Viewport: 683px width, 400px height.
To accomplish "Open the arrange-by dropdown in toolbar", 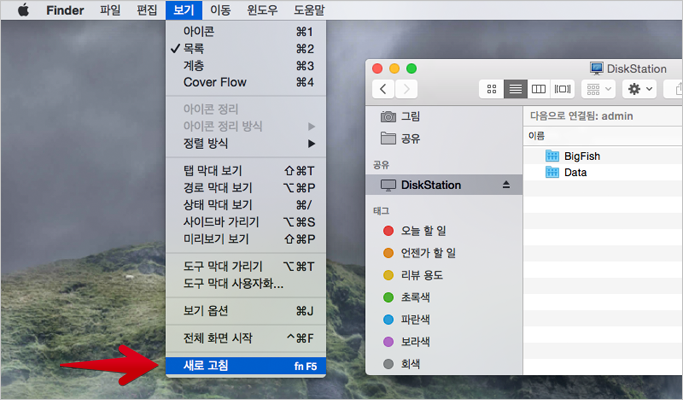I will 598,89.
